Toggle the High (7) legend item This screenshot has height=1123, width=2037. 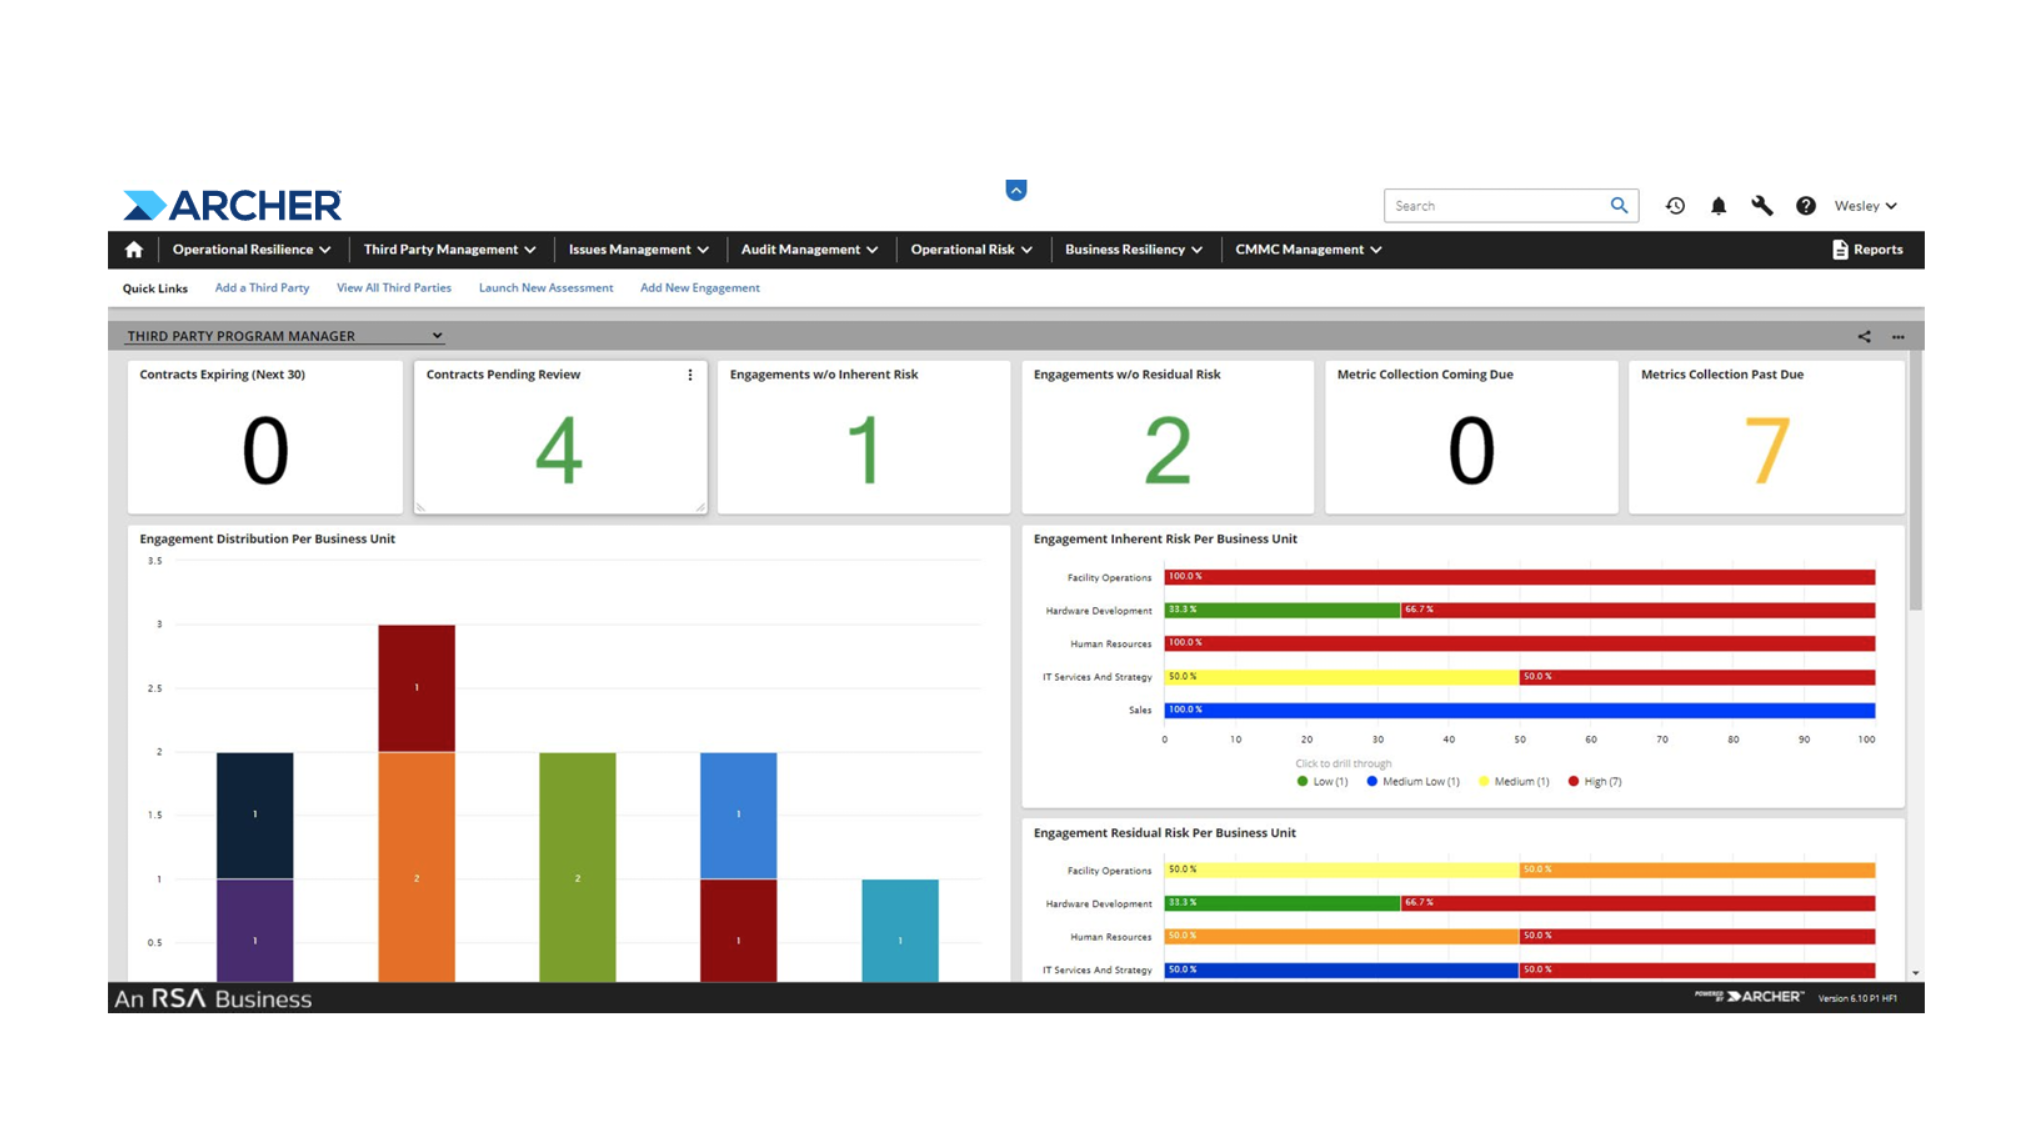1595,782
